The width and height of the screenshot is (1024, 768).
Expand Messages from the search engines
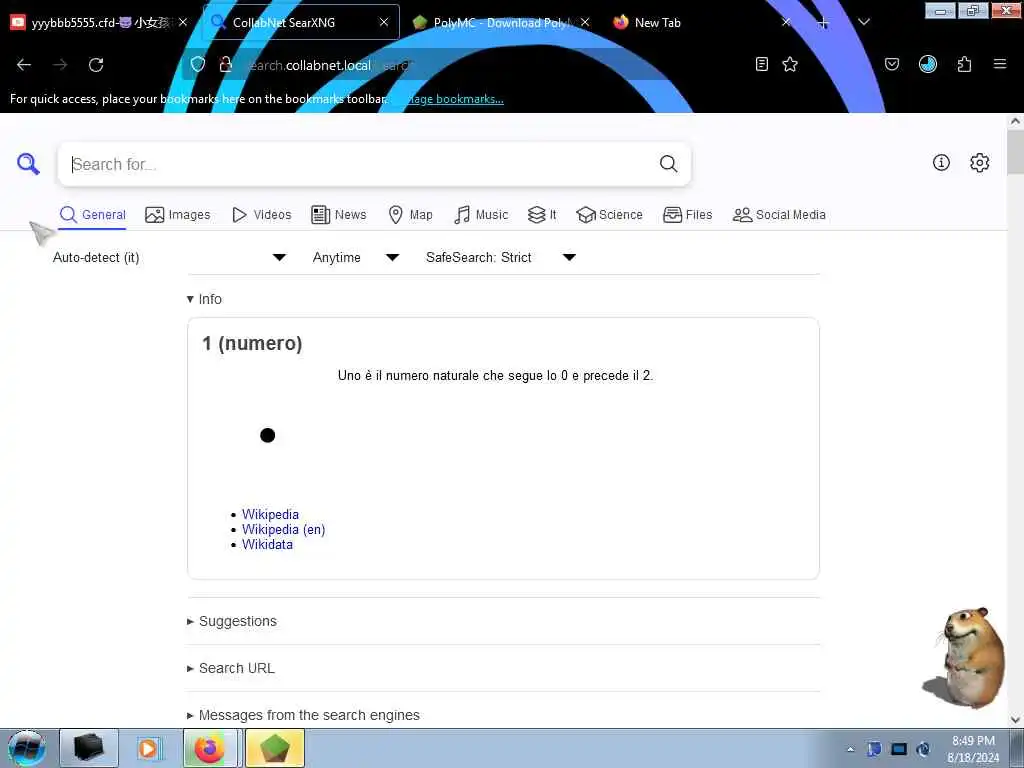pyautogui.click(x=303, y=715)
